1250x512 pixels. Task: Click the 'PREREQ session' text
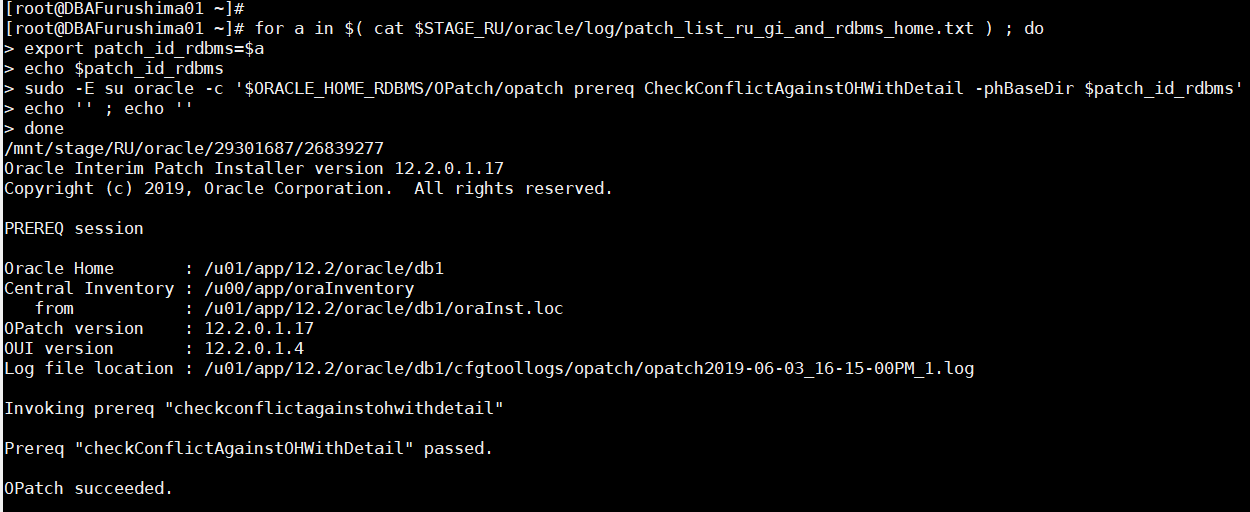(74, 228)
